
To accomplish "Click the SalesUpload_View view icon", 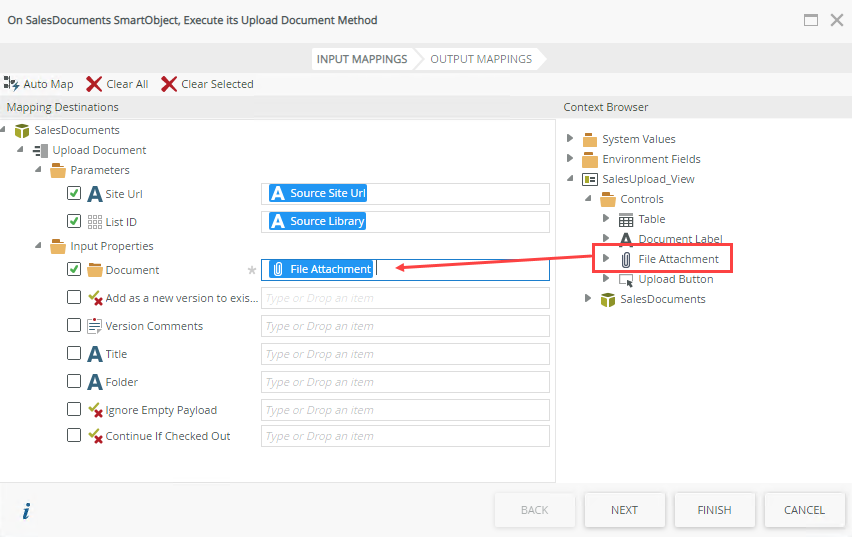I will (x=590, y=179).
